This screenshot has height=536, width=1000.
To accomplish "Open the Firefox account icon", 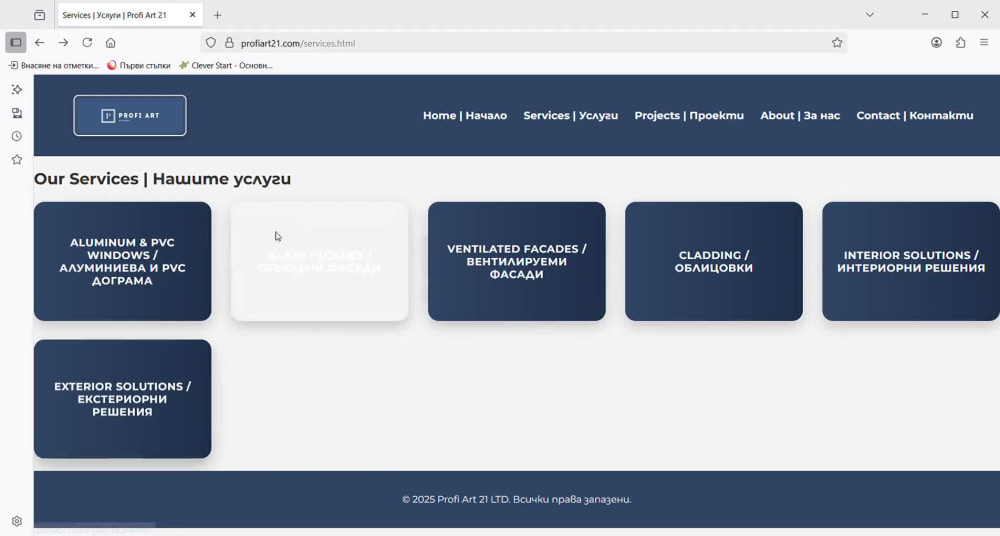I will coord(936,43).
